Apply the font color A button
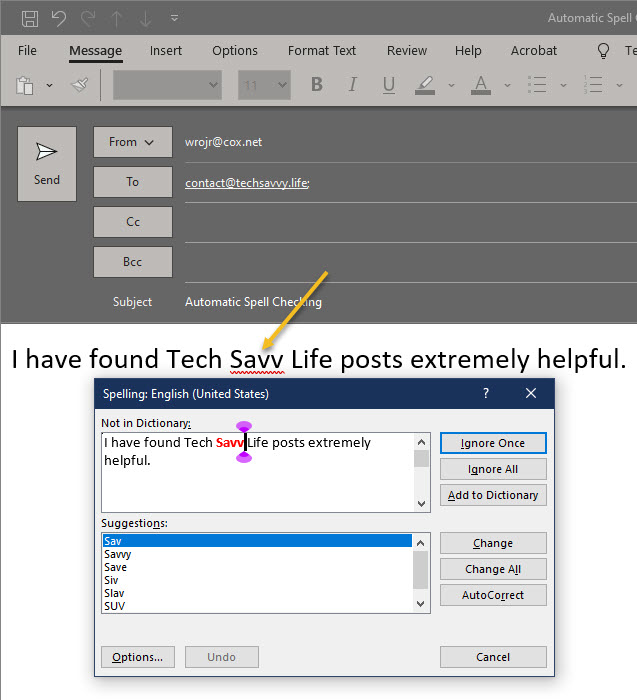Viewport: 637px width, 700px height. click(x=481, y=85)
